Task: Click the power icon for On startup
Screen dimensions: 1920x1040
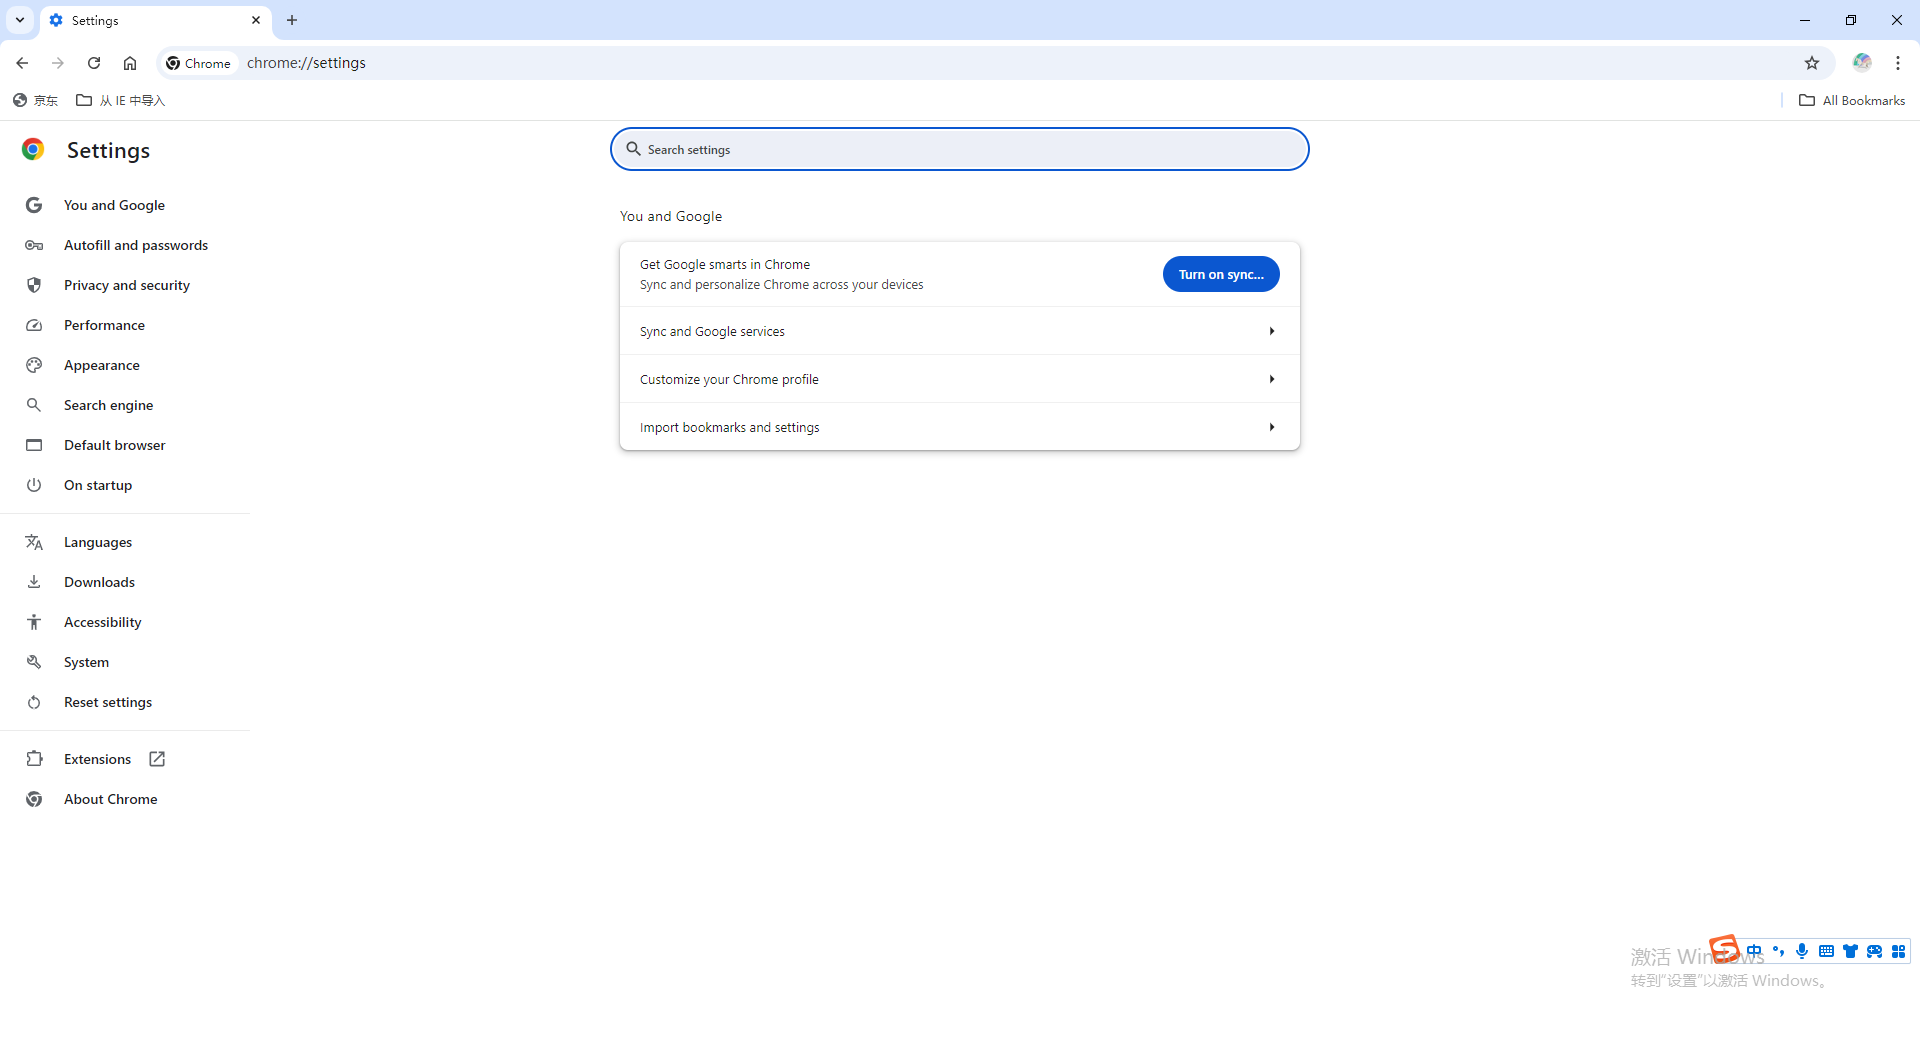Action: click(34, 485)
